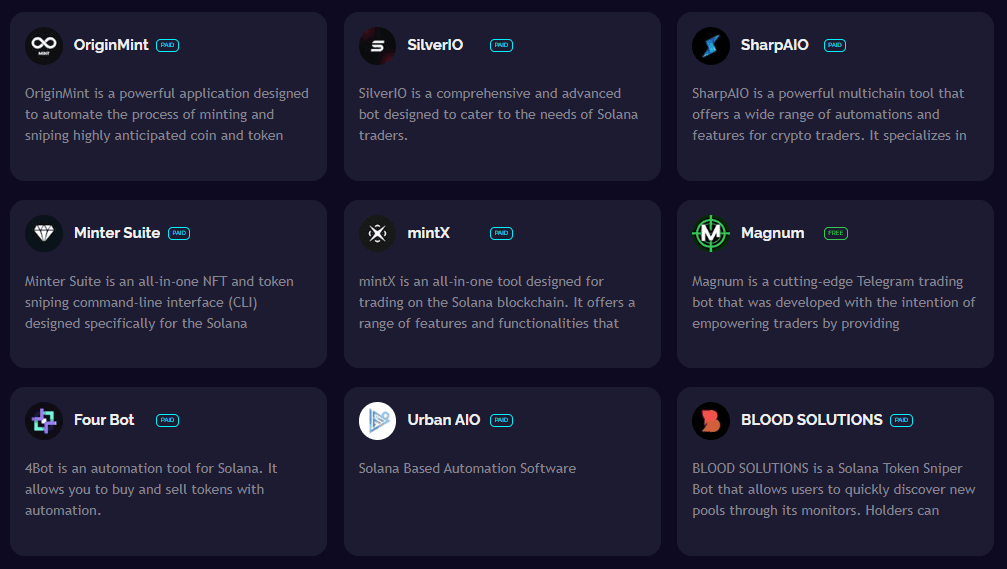Image resolution: width=1007 pixels, height=569 pixels.
Task: Click the Urban AIO logo icon
Action: point(377,420)
